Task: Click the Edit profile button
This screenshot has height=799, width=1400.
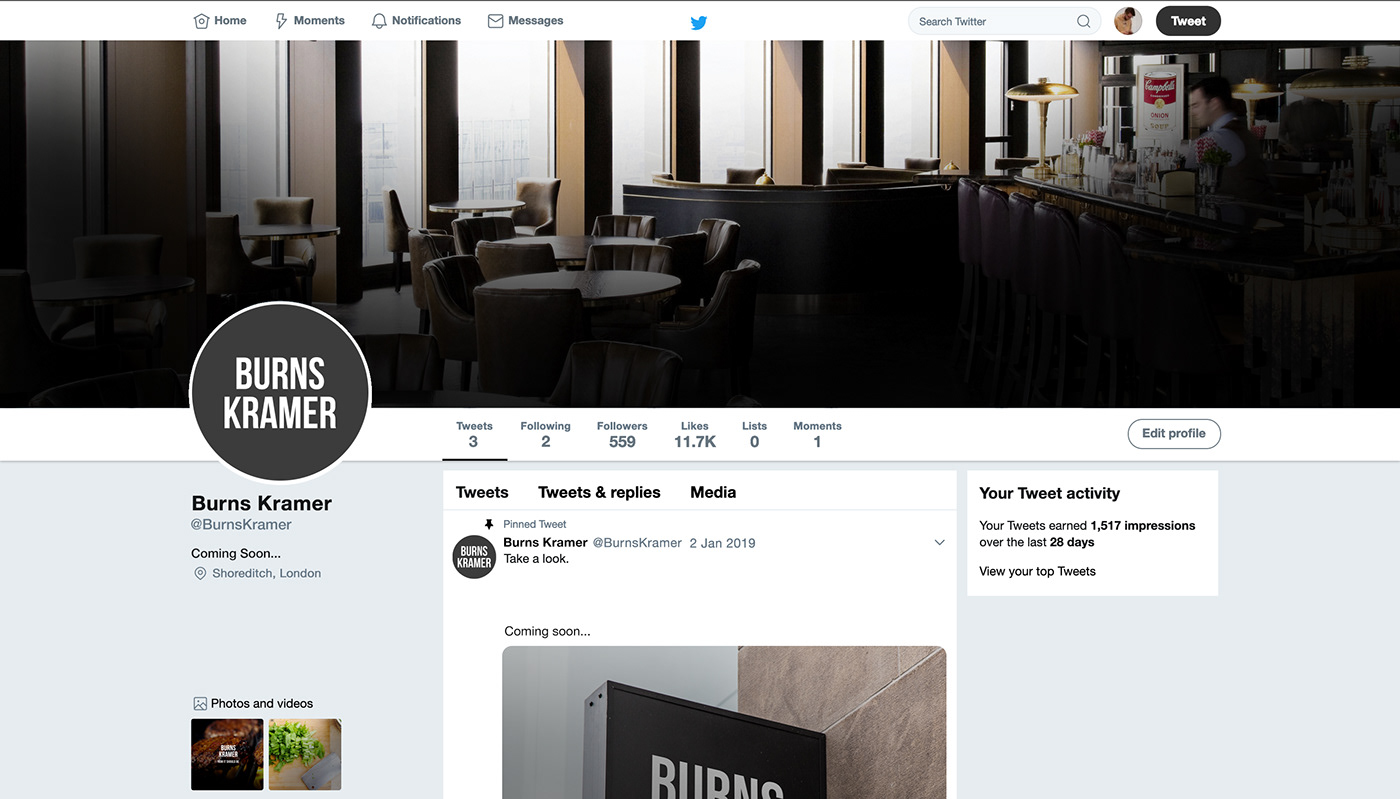Action: (x=1174, y=434)
